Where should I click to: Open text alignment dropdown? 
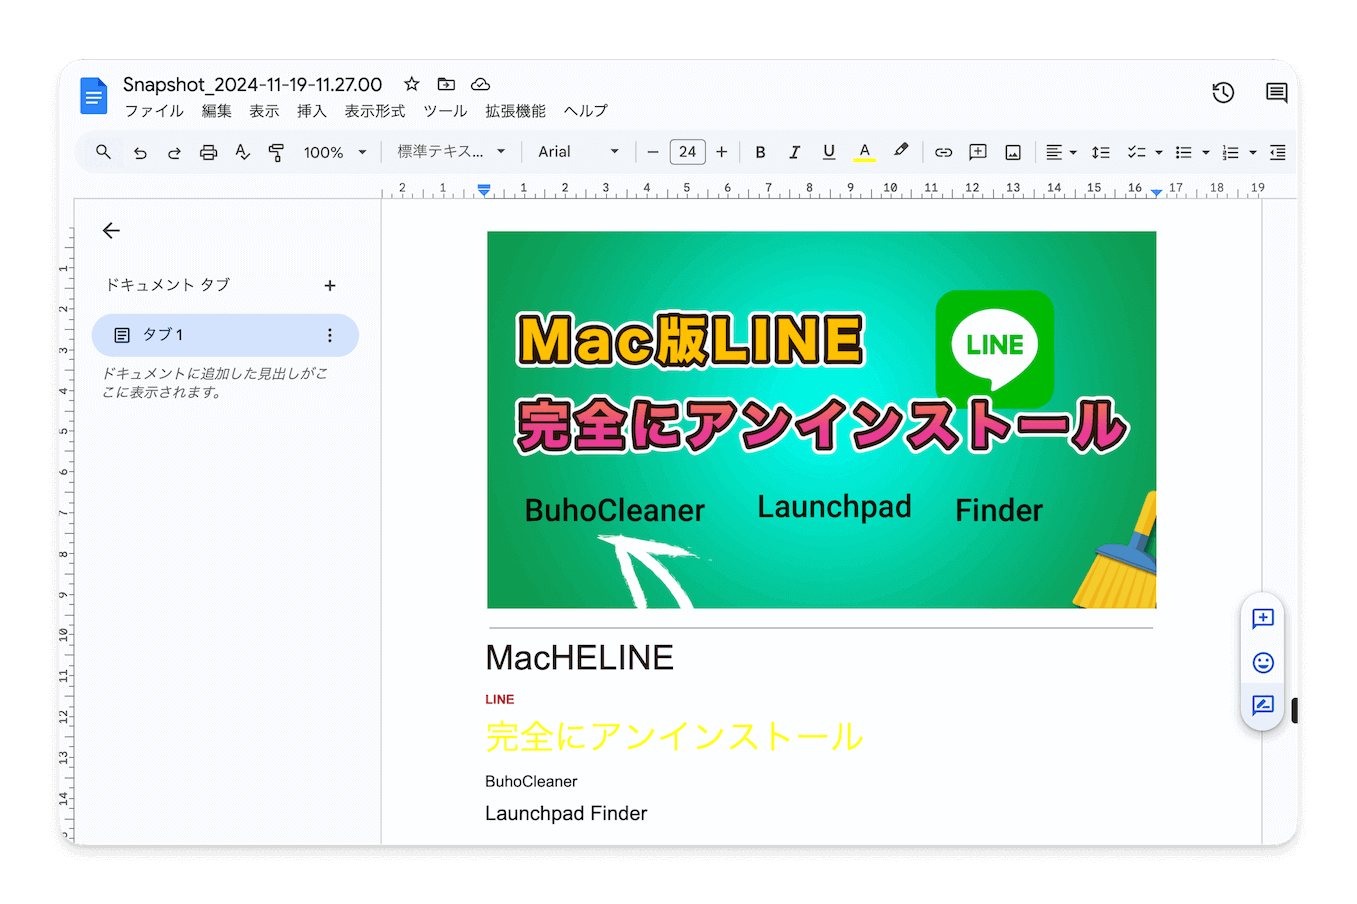[1060, 152]
